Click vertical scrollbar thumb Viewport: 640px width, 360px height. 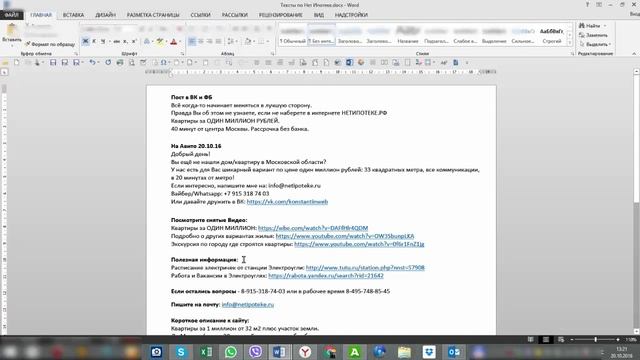[x=636, y=139]
